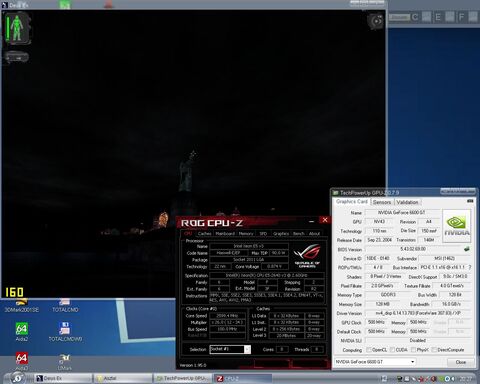Image resolution: width=480 pixels, height=384 pixels.
Task: Switch to the SPD tab in CPU-Z
Action: 263,234
